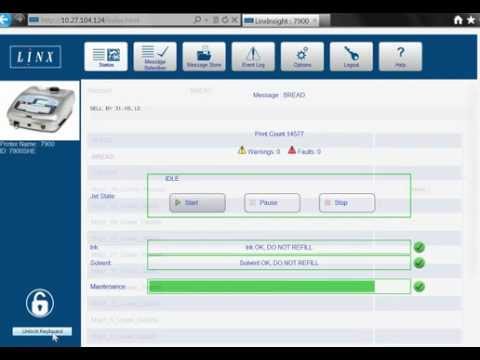Open the Message Selection page
Image resolution: width=480 pixels, height=360 pixels.
[x=155, y=56]
